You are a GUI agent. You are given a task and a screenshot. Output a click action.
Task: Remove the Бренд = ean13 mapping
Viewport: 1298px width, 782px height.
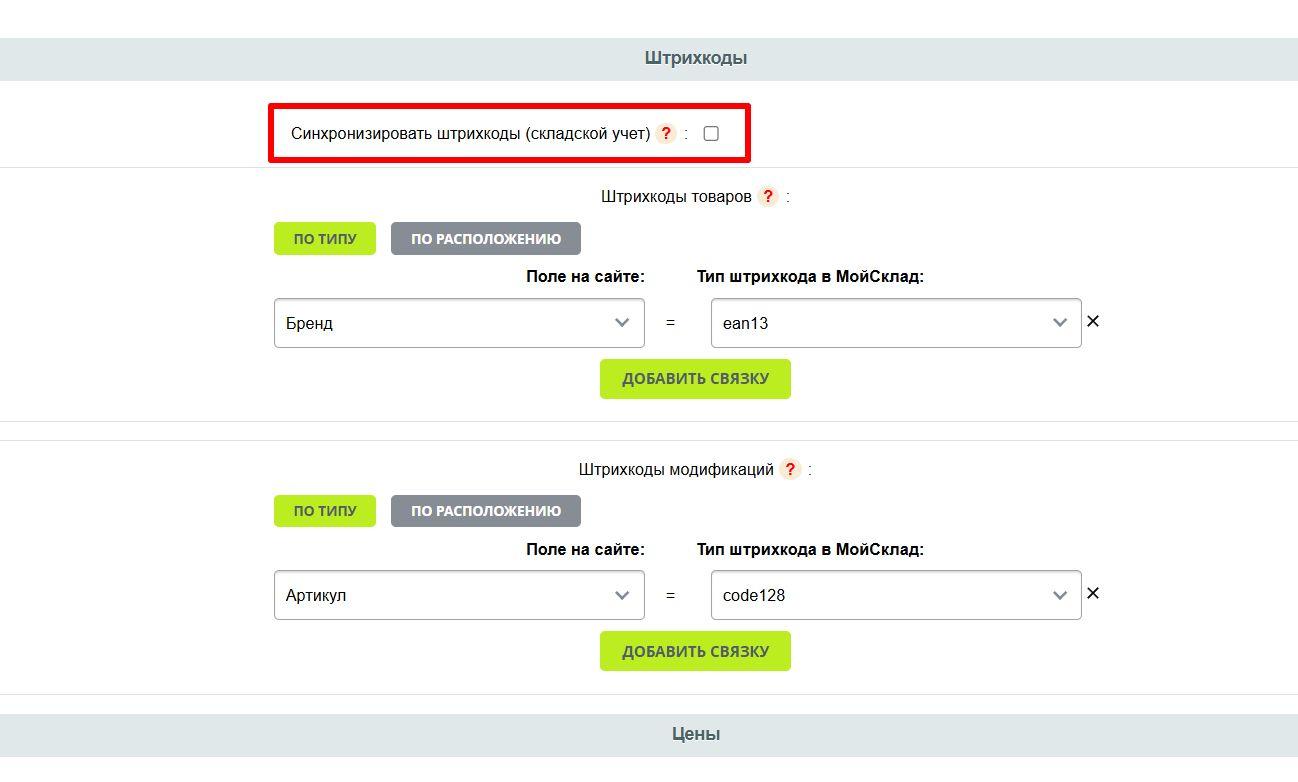point(1093,321)
